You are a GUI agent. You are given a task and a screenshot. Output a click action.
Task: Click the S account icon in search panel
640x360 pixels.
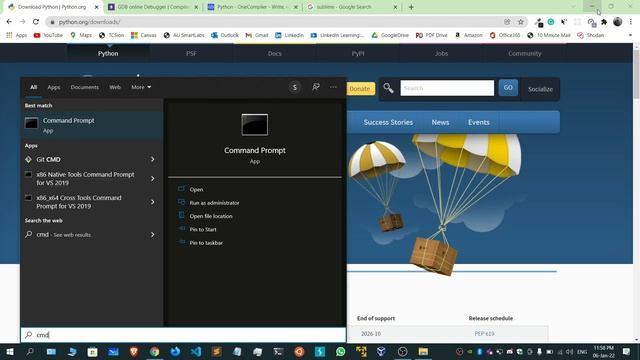pos(295,87)
